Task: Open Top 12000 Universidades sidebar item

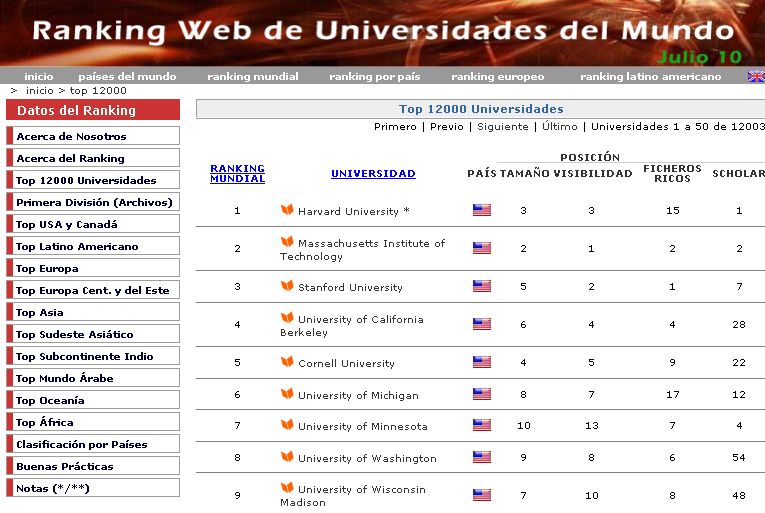Action: [93, 180]
